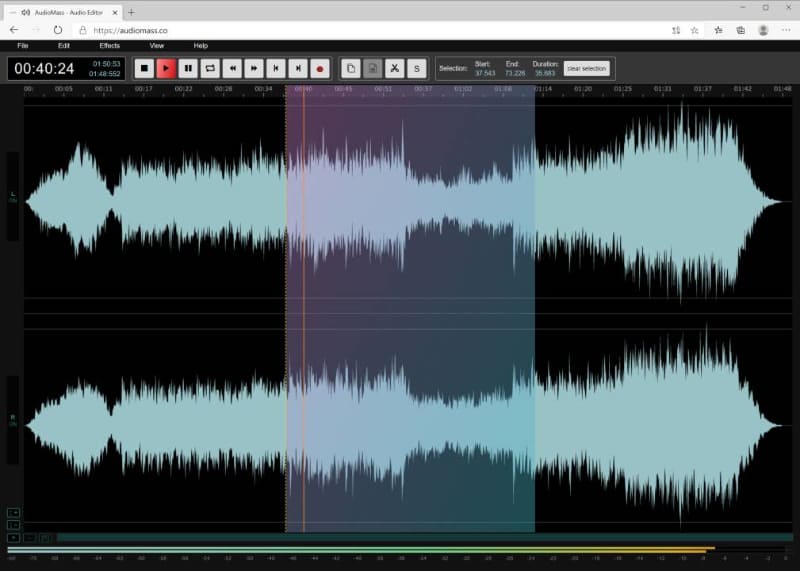Click the selection Duration value

[x=545, y=73]
